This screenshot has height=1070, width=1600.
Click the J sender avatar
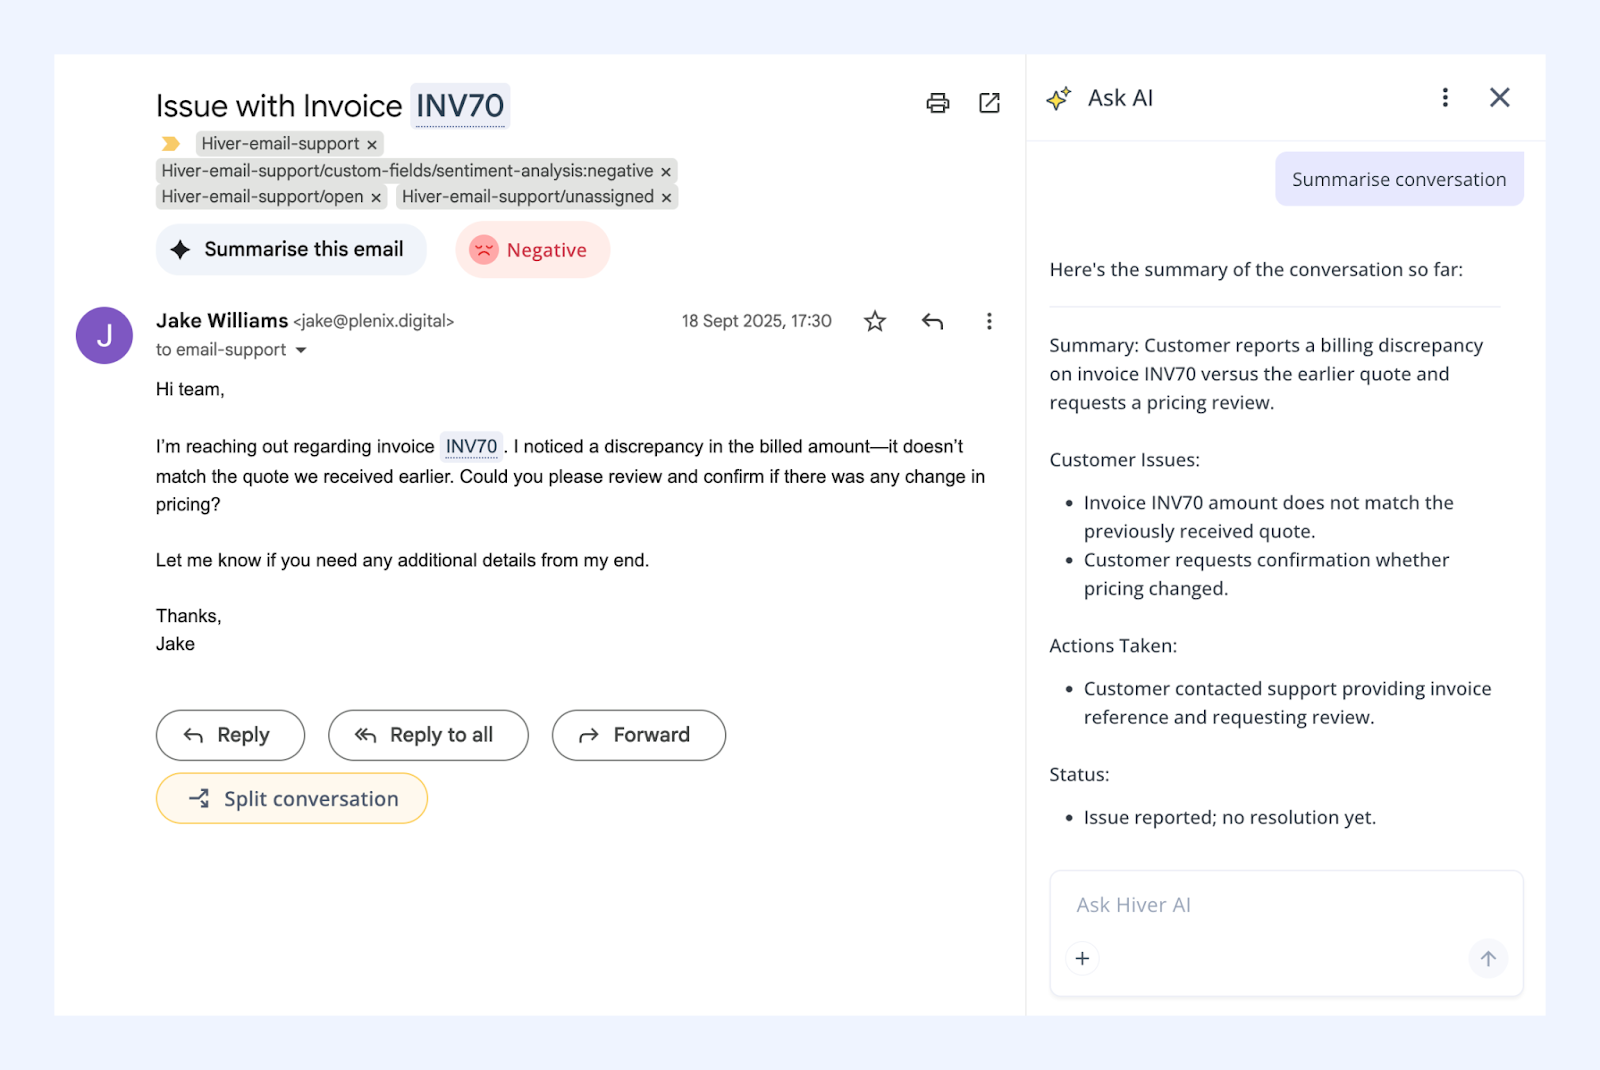(x=104, y=335)
